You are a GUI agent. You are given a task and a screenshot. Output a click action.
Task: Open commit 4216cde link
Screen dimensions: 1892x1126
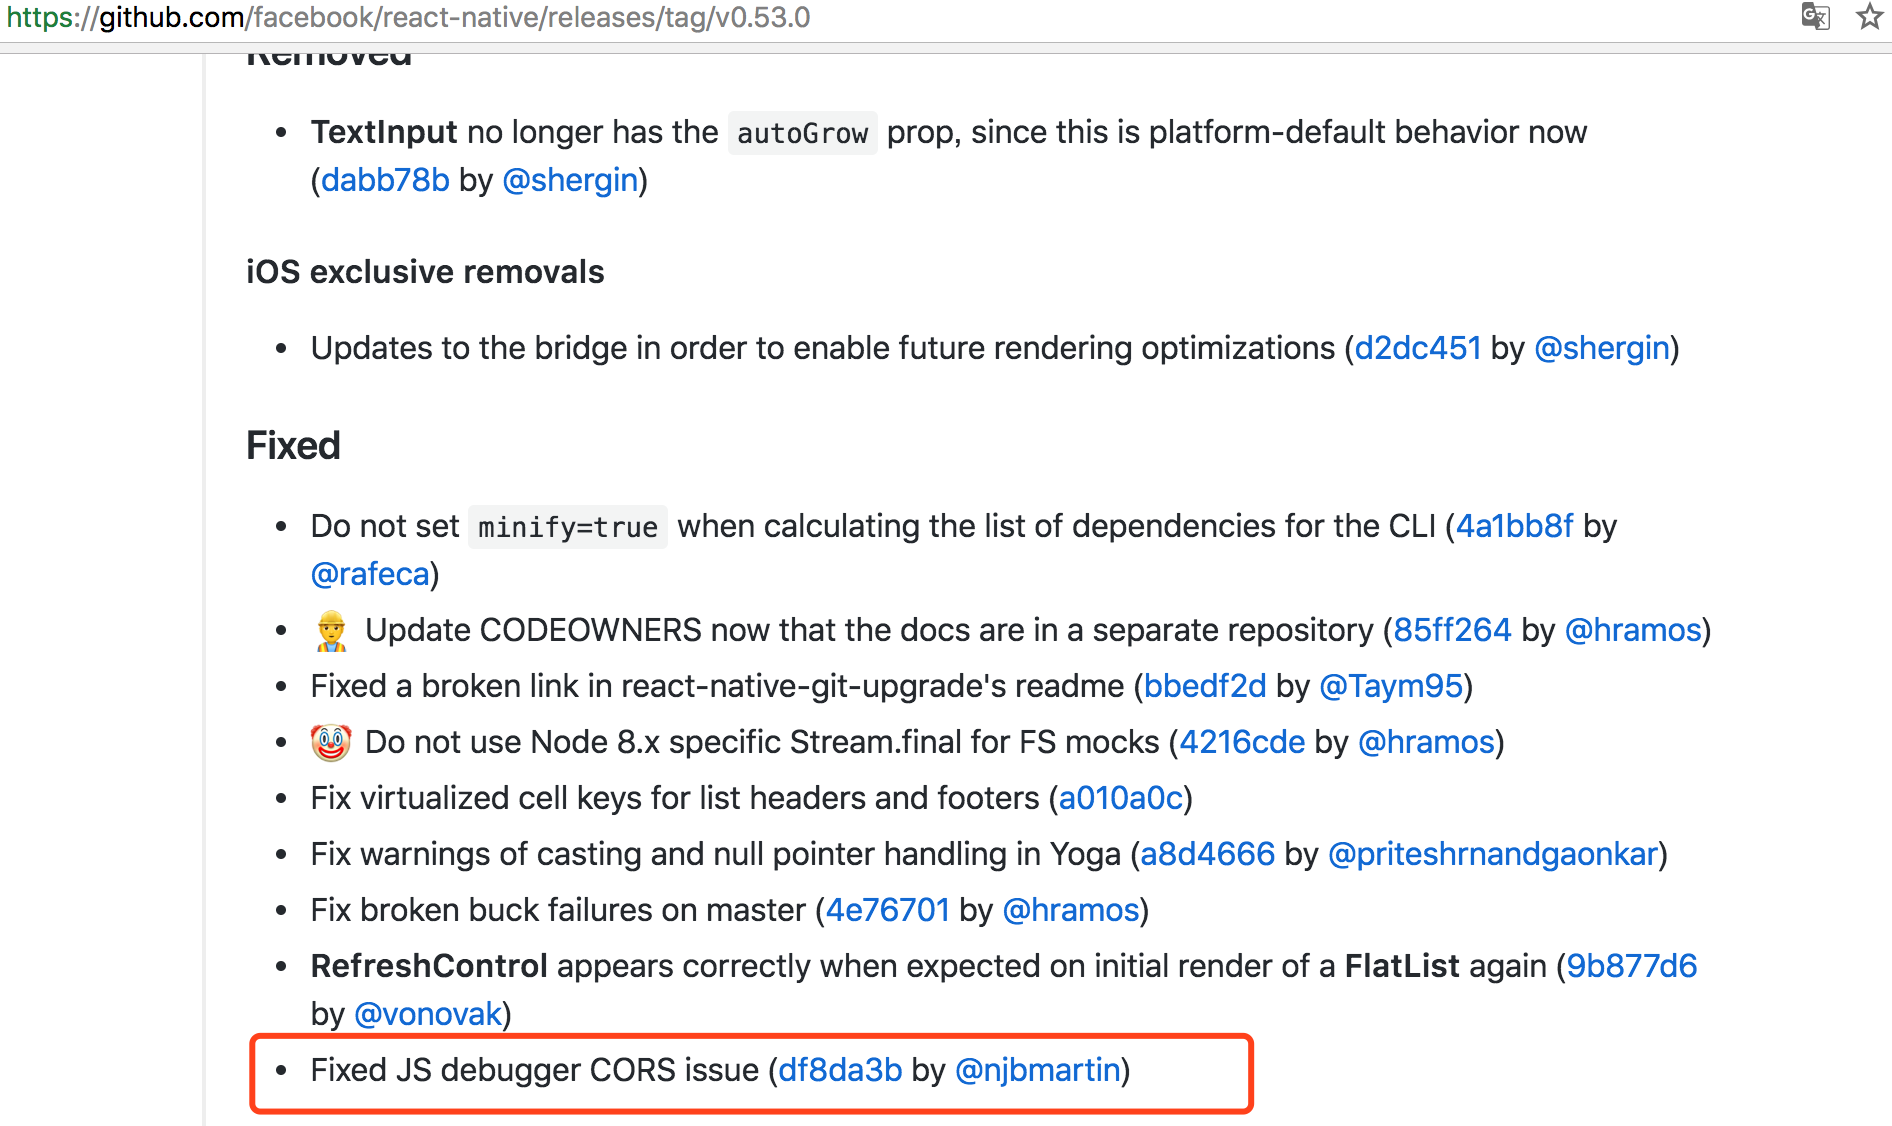click(1242, 742)
